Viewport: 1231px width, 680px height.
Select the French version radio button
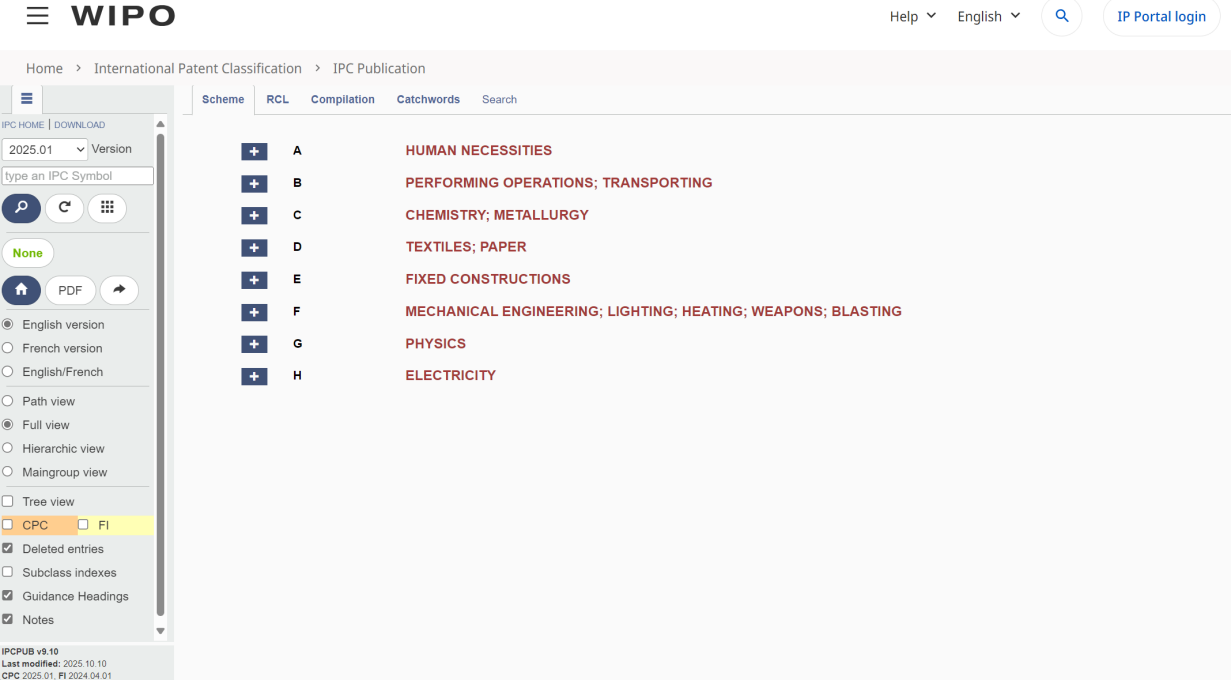8,348
